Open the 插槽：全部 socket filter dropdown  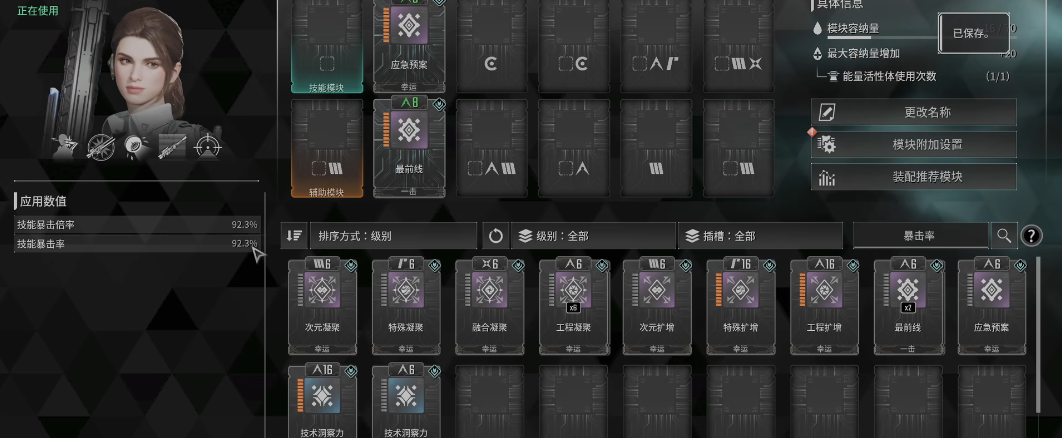click(760, 236)
